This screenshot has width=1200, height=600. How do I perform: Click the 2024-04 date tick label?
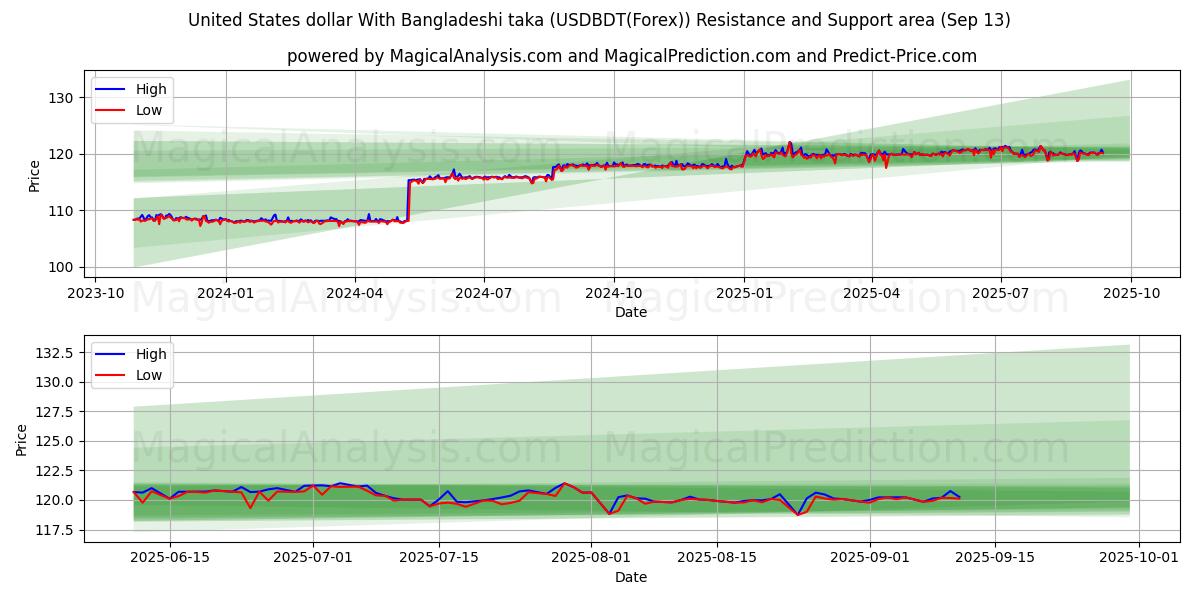pyautogui.click(x=355, y=293)
